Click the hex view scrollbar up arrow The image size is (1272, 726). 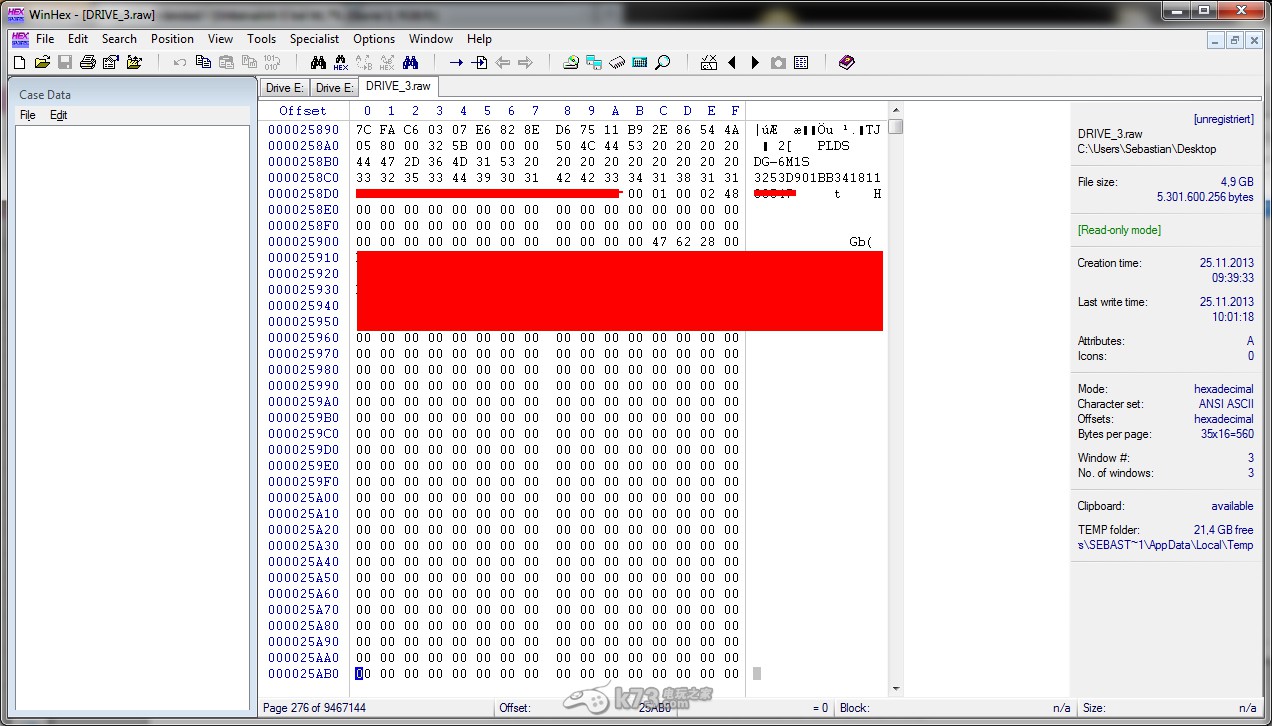click(x=896, y=110)
